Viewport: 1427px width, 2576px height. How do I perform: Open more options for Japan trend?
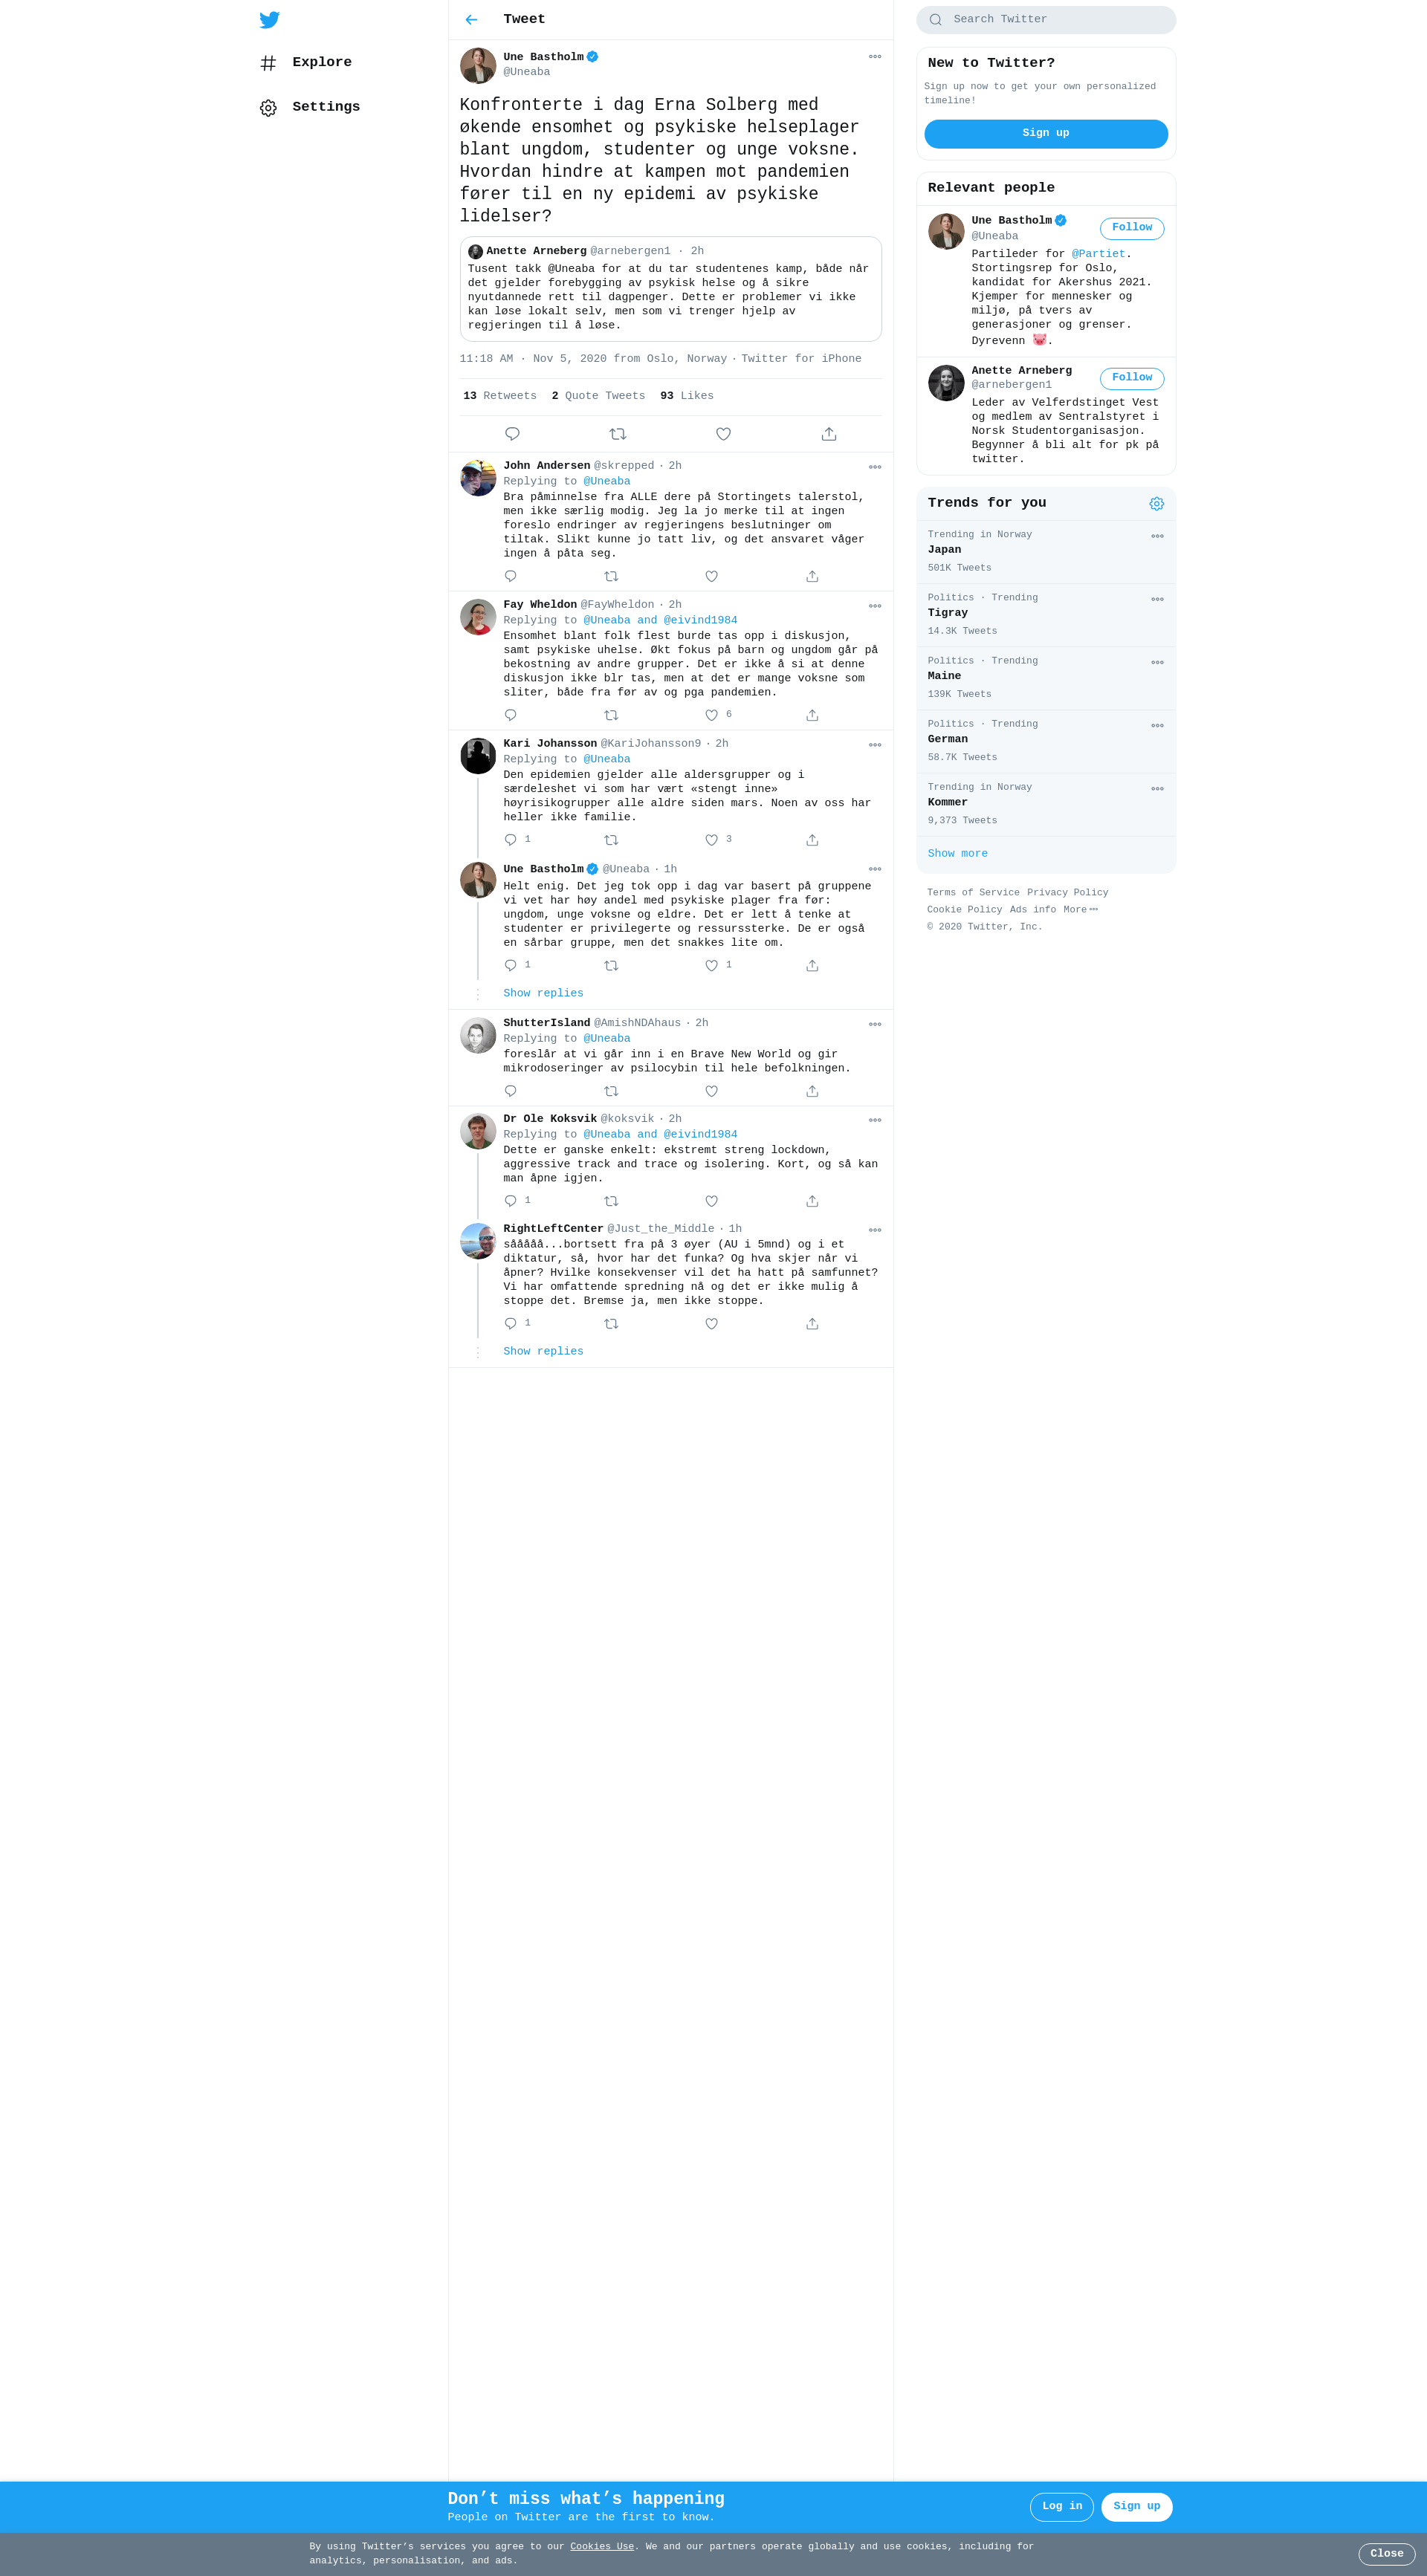[1157, 536]
